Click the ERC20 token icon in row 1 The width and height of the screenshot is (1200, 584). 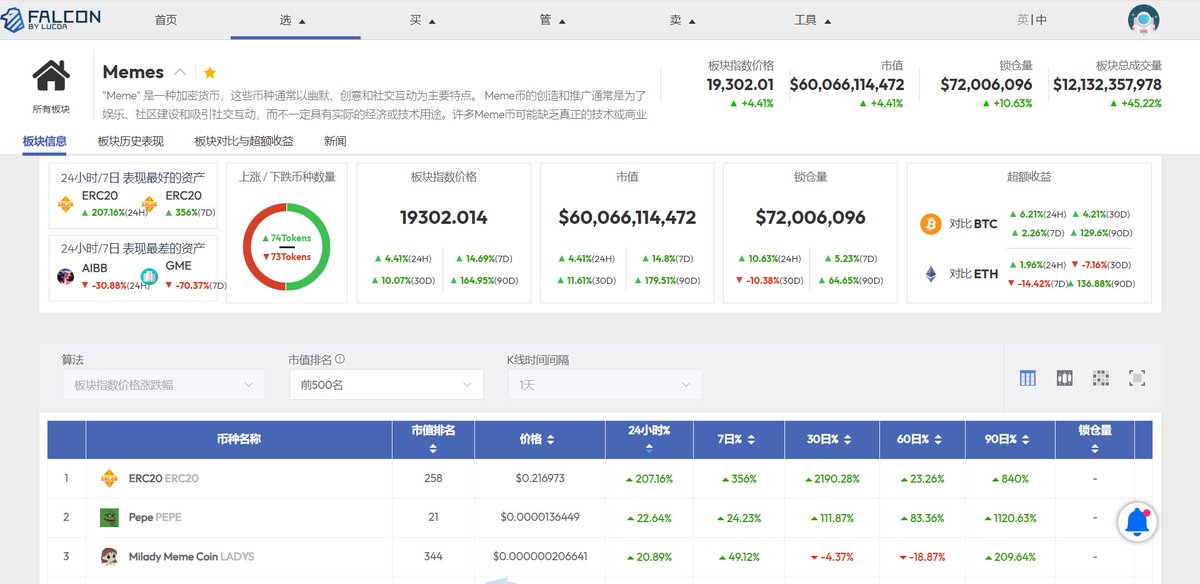[109, 478]
